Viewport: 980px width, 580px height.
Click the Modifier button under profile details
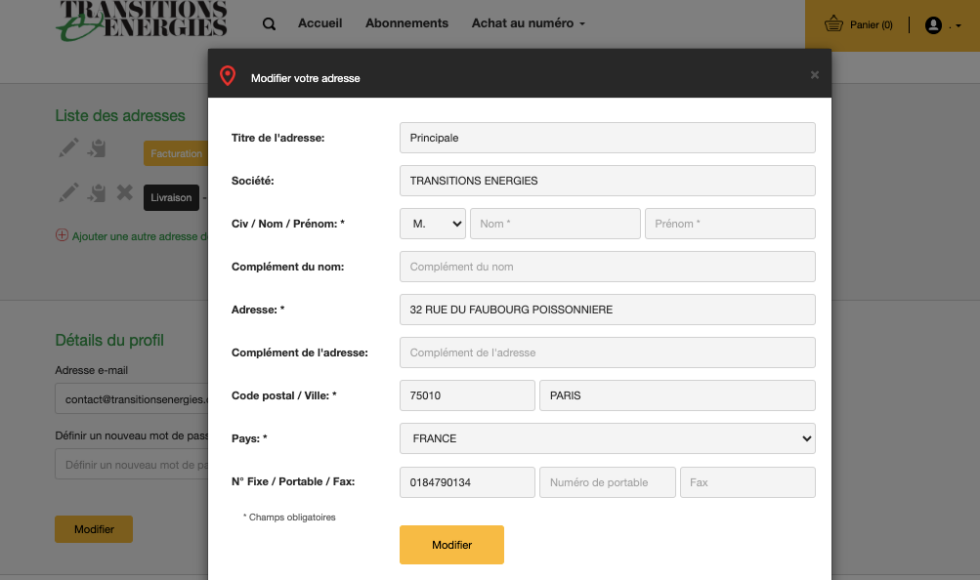point(94,529)
